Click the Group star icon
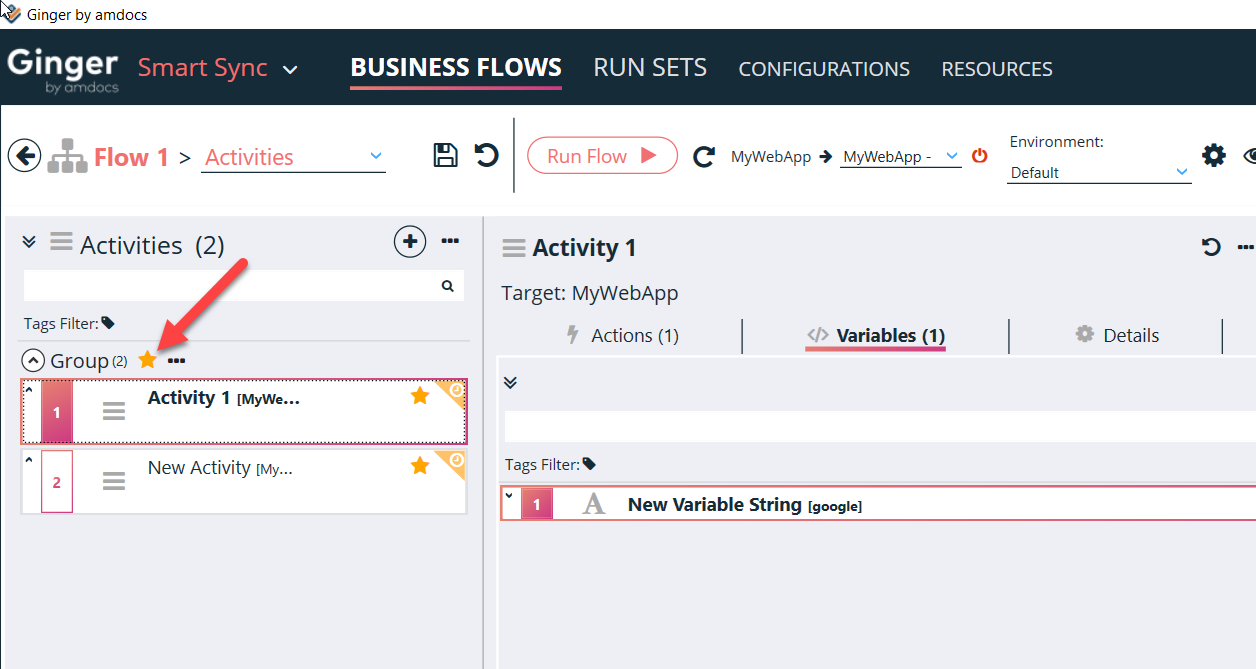The width and height of the screenshot is (1256, 669). 148,360
